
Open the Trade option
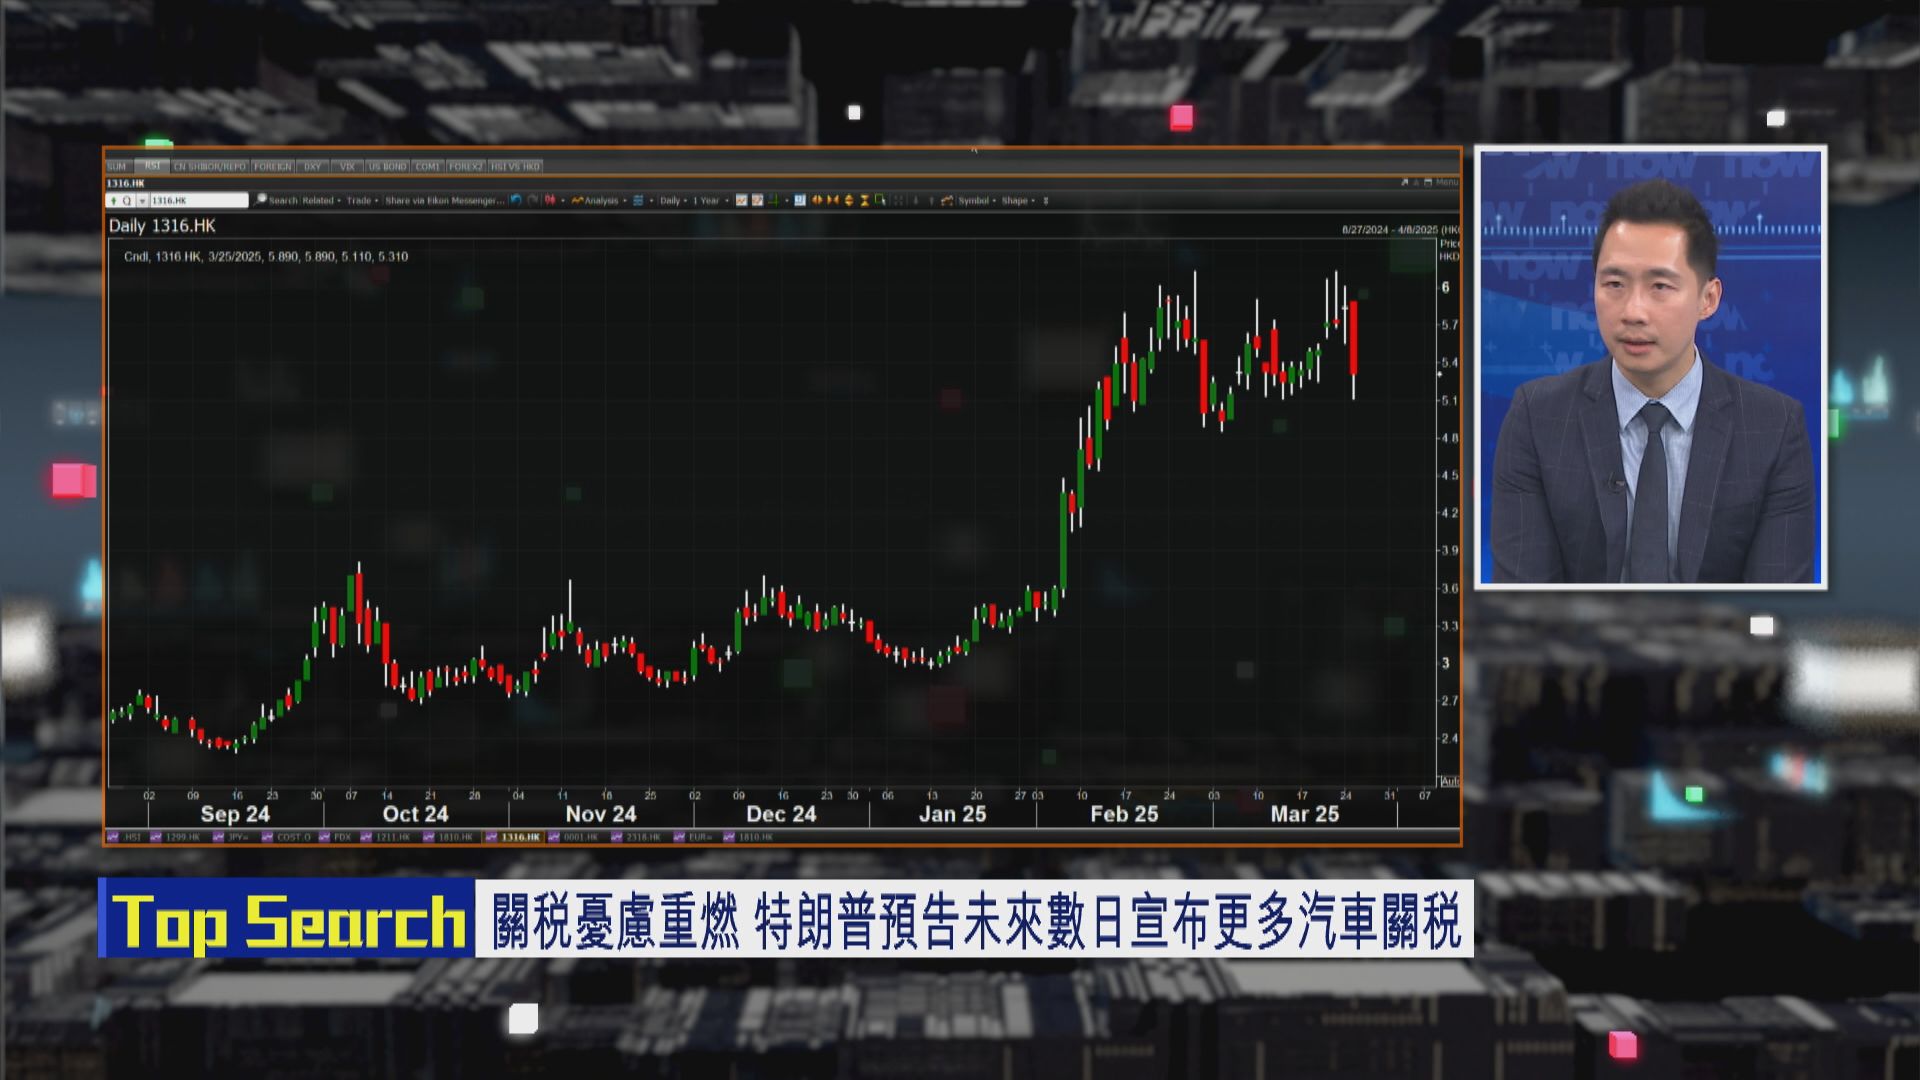pyautogui.click(x=360, y=200)
